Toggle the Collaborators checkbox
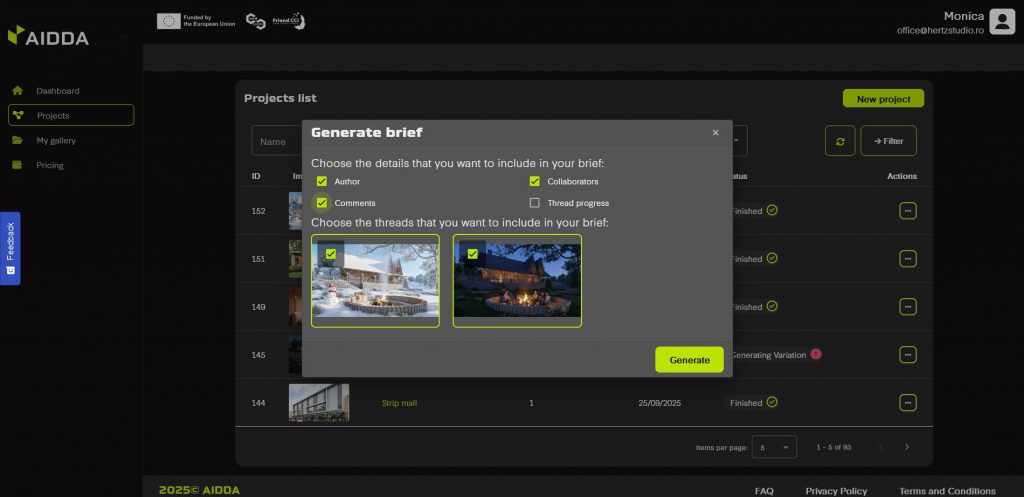This screenshot has height=497, width=1024. (535, 181)
